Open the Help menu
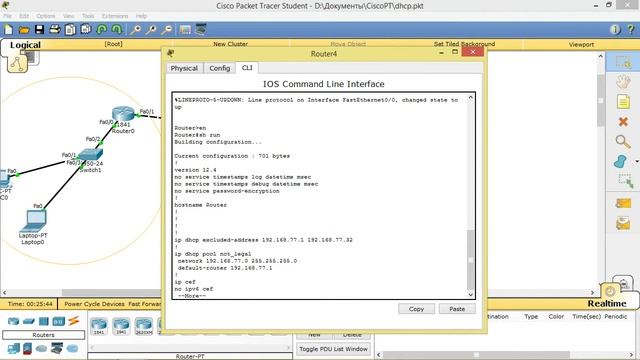Image resolution: width=640 pixels, height=360 pixels. tap(141, 16)
